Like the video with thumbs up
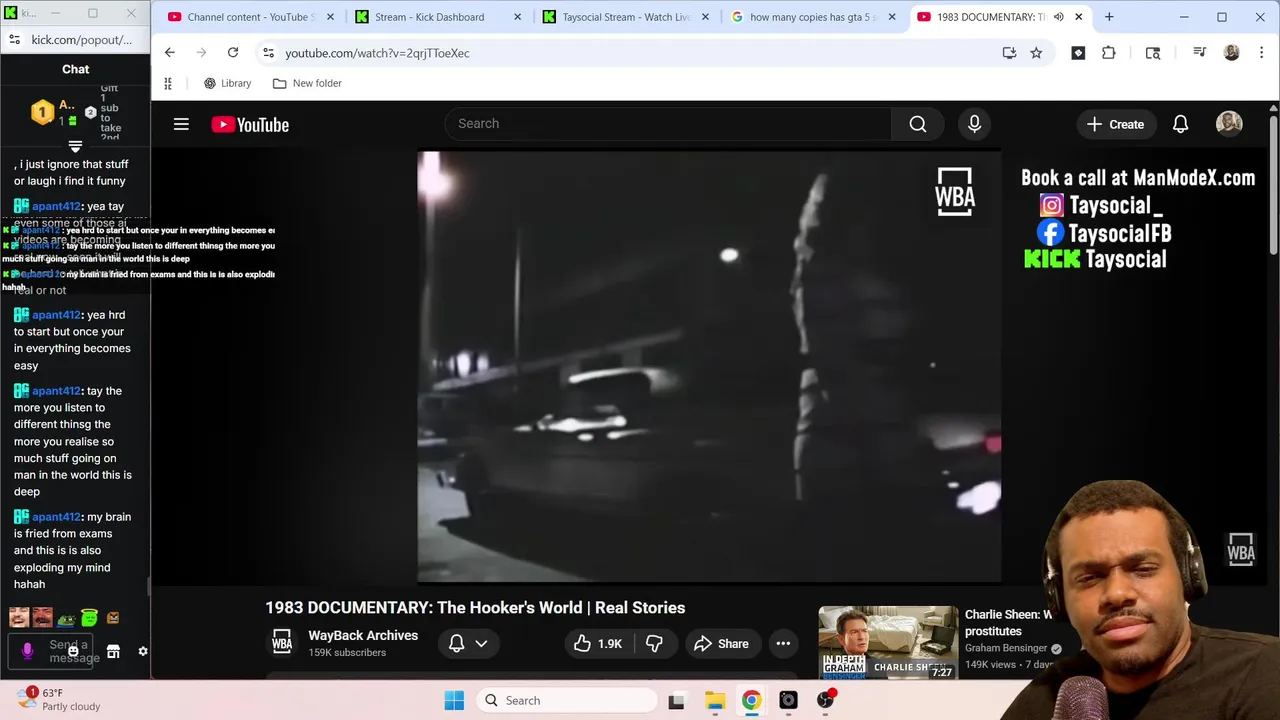 [x=598, y=643]
